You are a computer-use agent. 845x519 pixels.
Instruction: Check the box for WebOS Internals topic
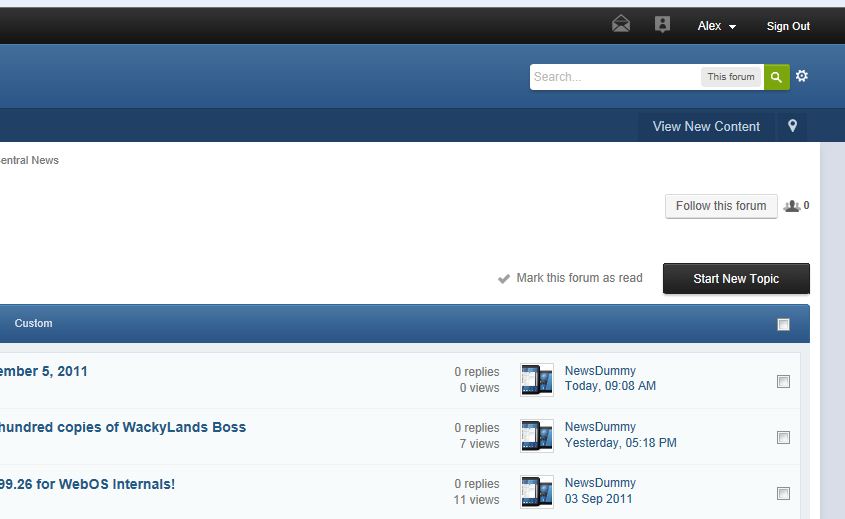(784, 494)
